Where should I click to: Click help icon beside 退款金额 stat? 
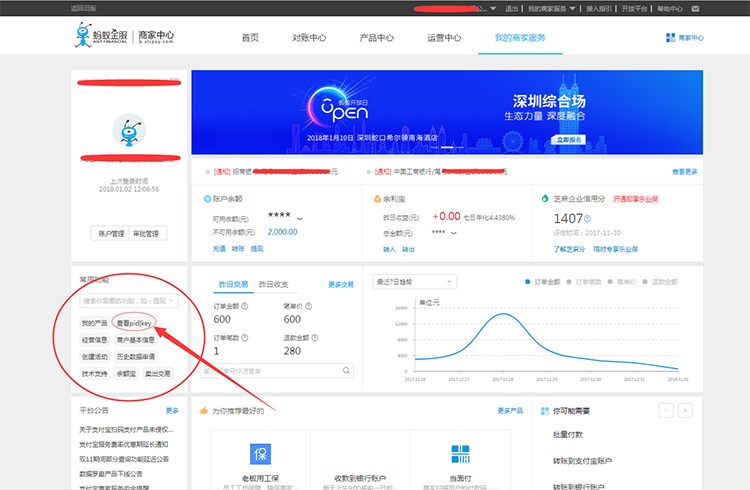tap(315, 337)
